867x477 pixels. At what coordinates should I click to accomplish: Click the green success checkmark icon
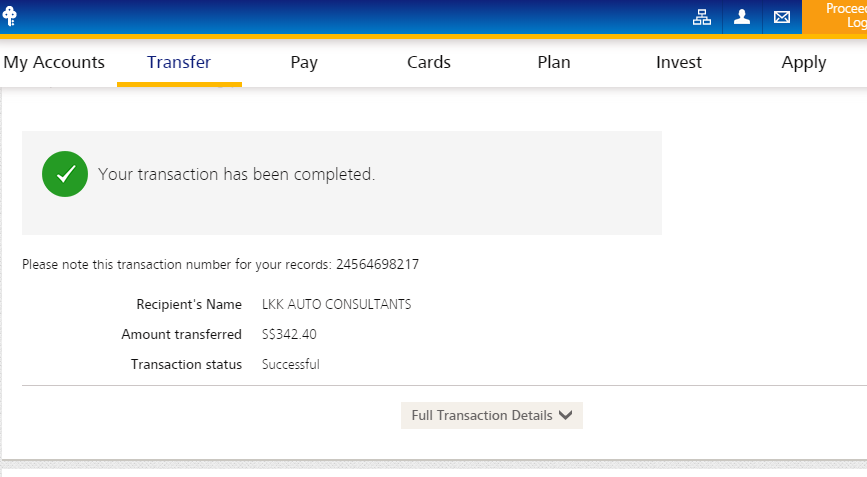[x=65, y=174]
